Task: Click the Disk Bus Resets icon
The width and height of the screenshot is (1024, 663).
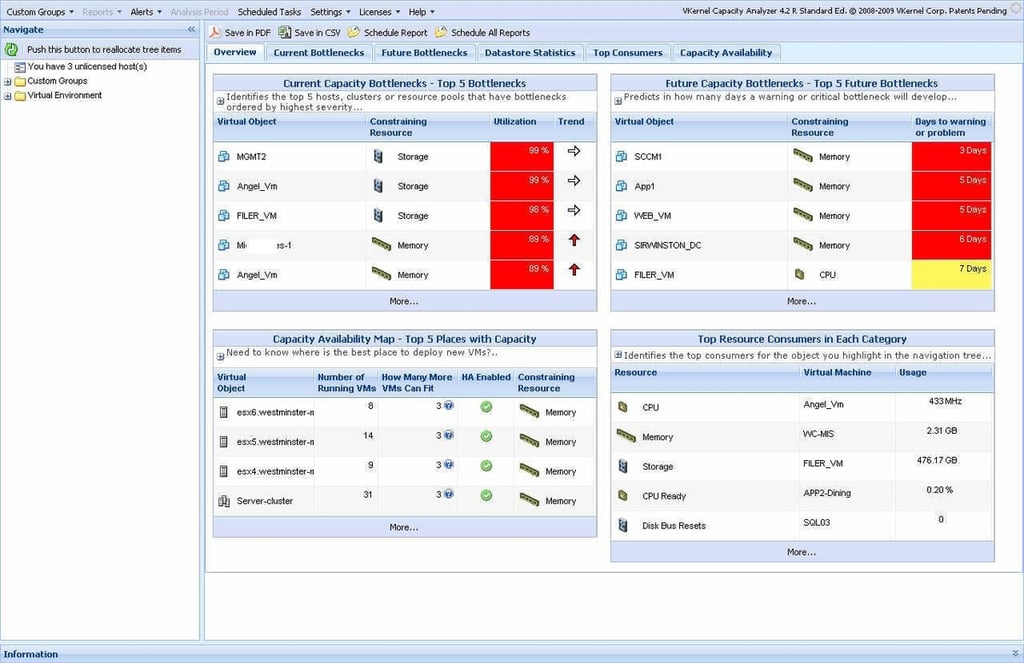Action: tap(622, 525)
